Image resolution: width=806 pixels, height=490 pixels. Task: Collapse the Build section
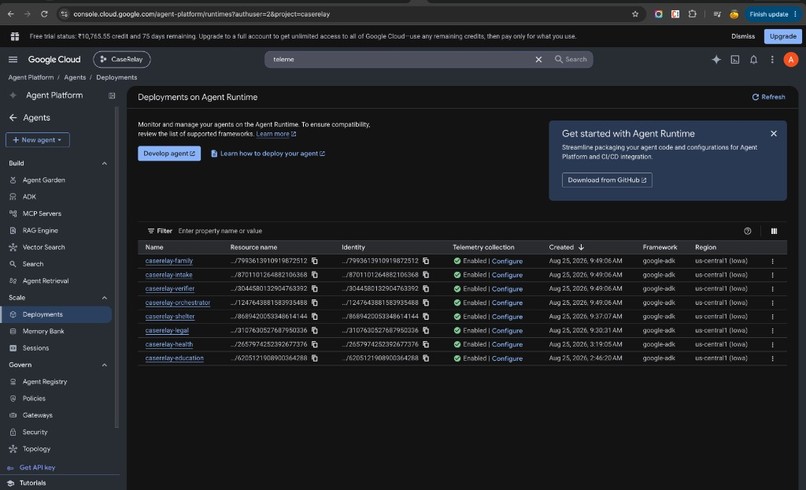[104, 164]
